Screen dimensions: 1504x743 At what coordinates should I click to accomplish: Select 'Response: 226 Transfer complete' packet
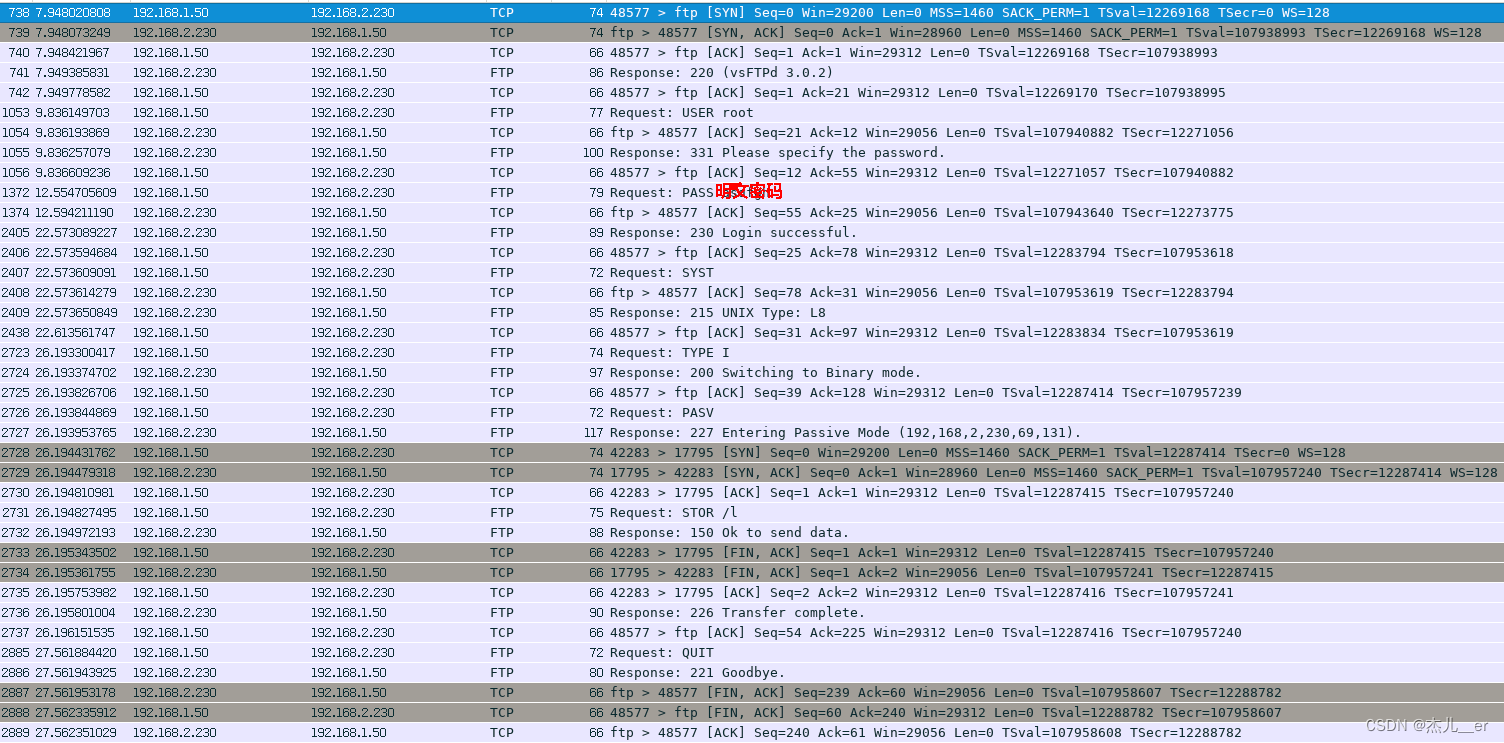[752, 613]
